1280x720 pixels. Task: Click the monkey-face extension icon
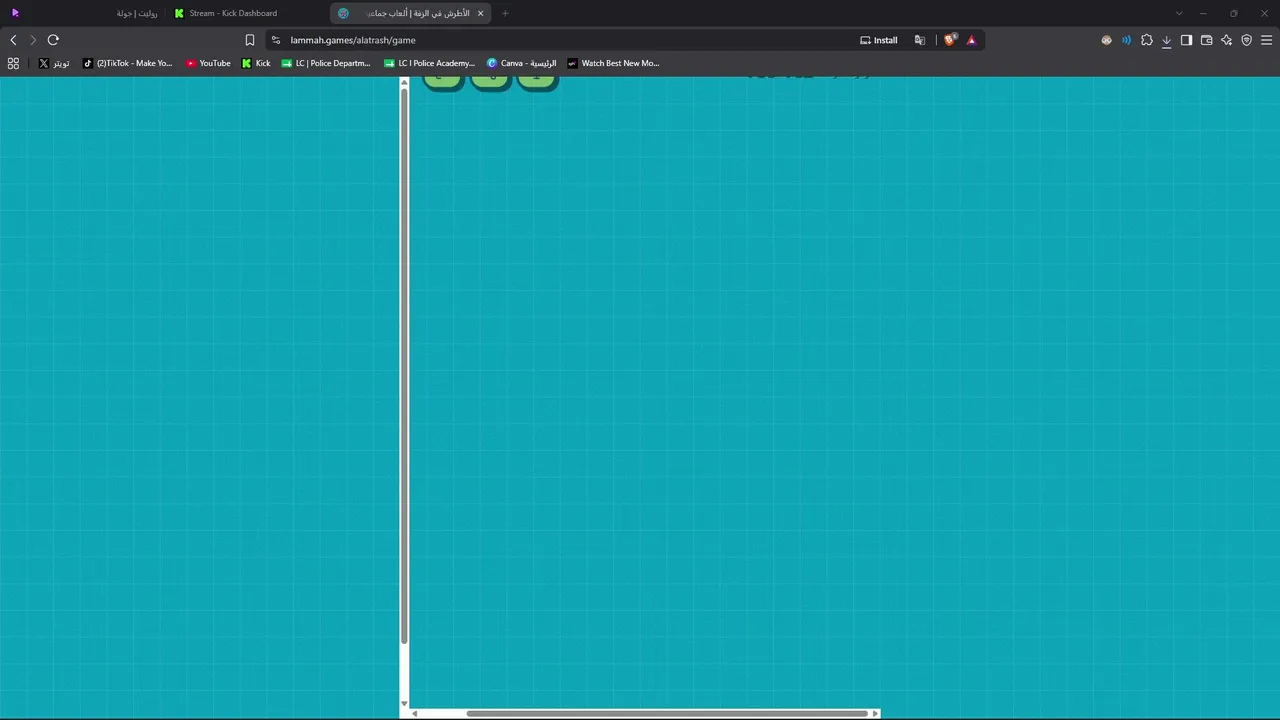tap(1106, 40)
